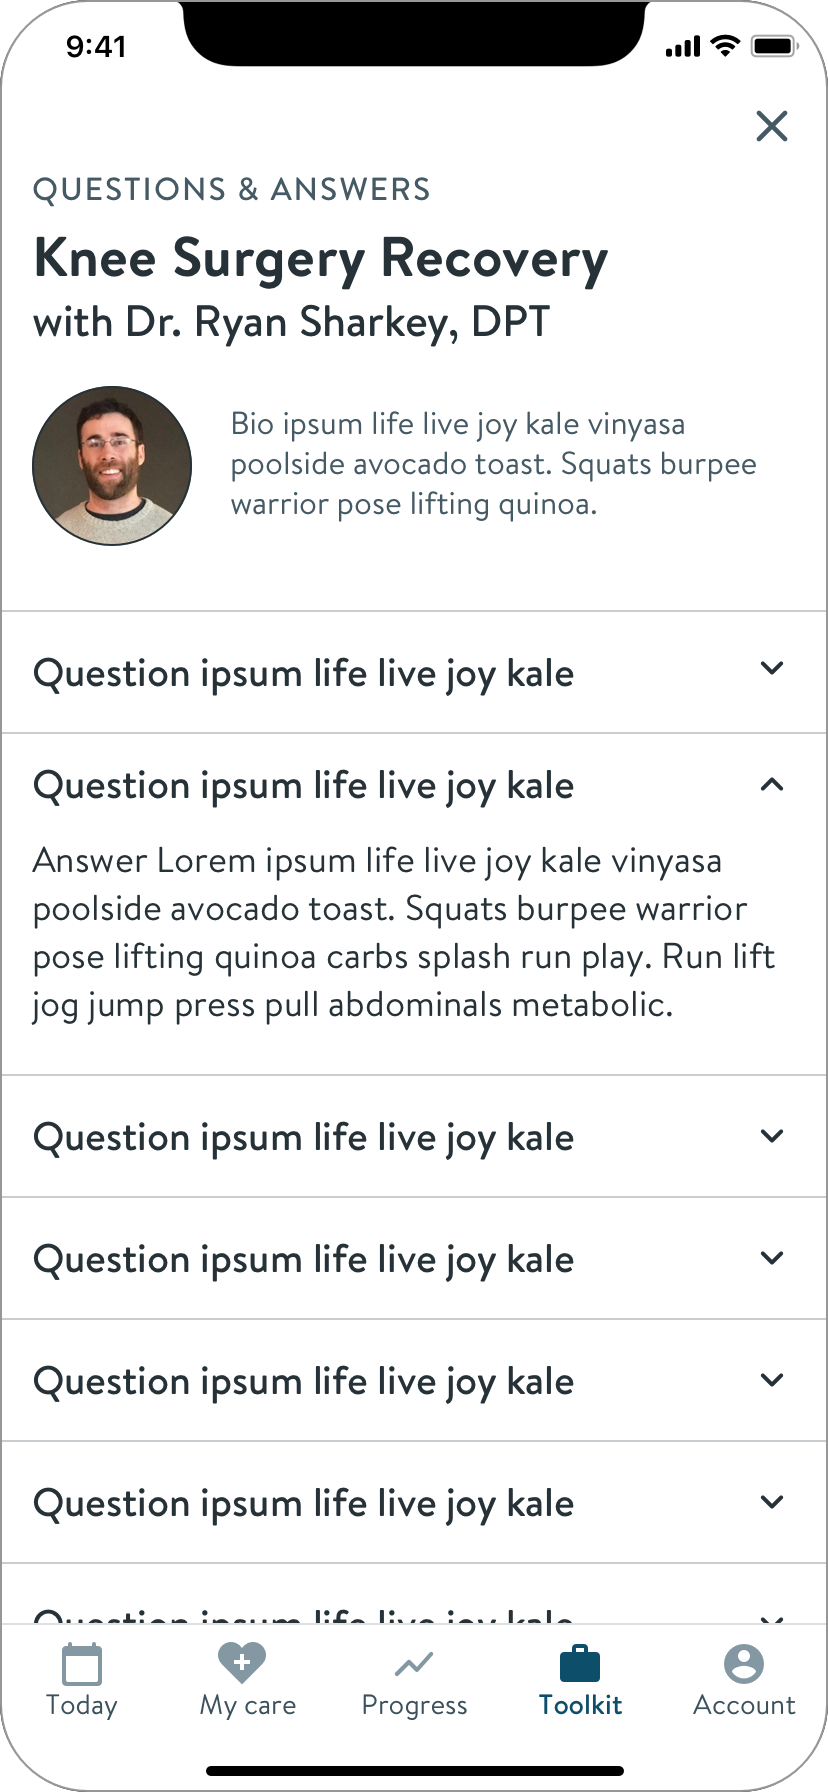
Task: Tap the Account person icon
Action: click(x=744, y=1664)
